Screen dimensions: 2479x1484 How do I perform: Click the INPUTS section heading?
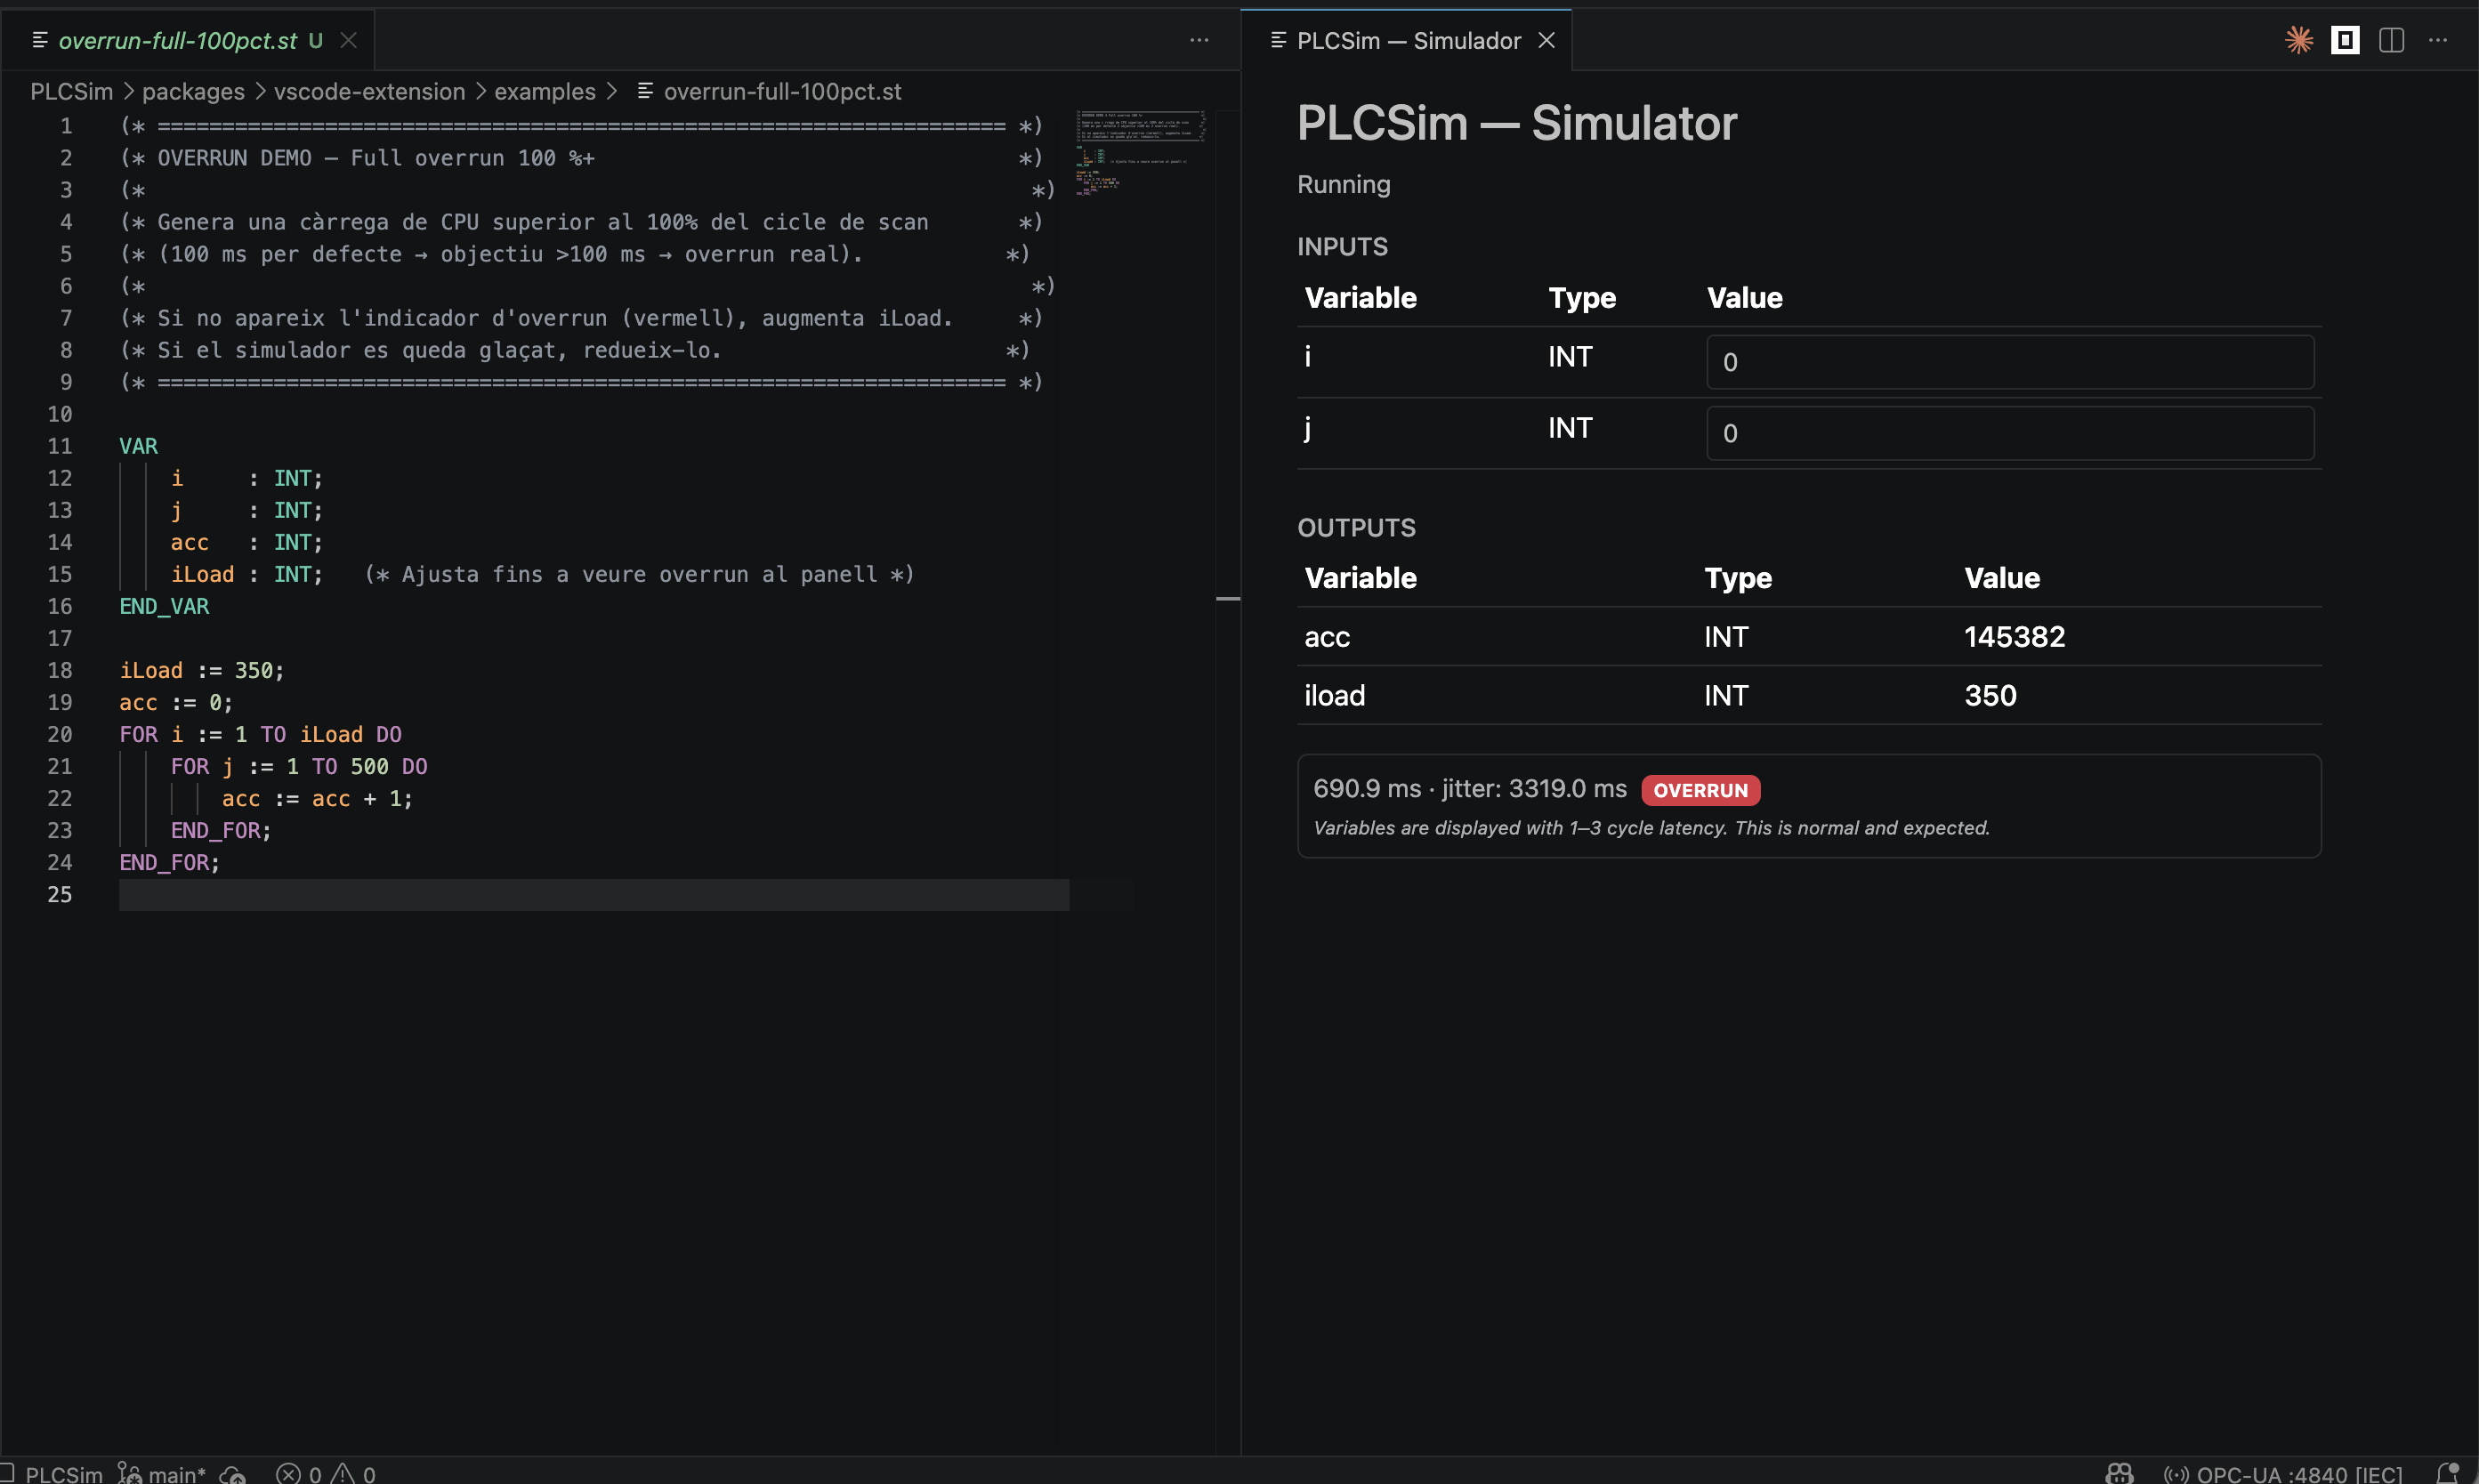click(x=1342, y=247)
